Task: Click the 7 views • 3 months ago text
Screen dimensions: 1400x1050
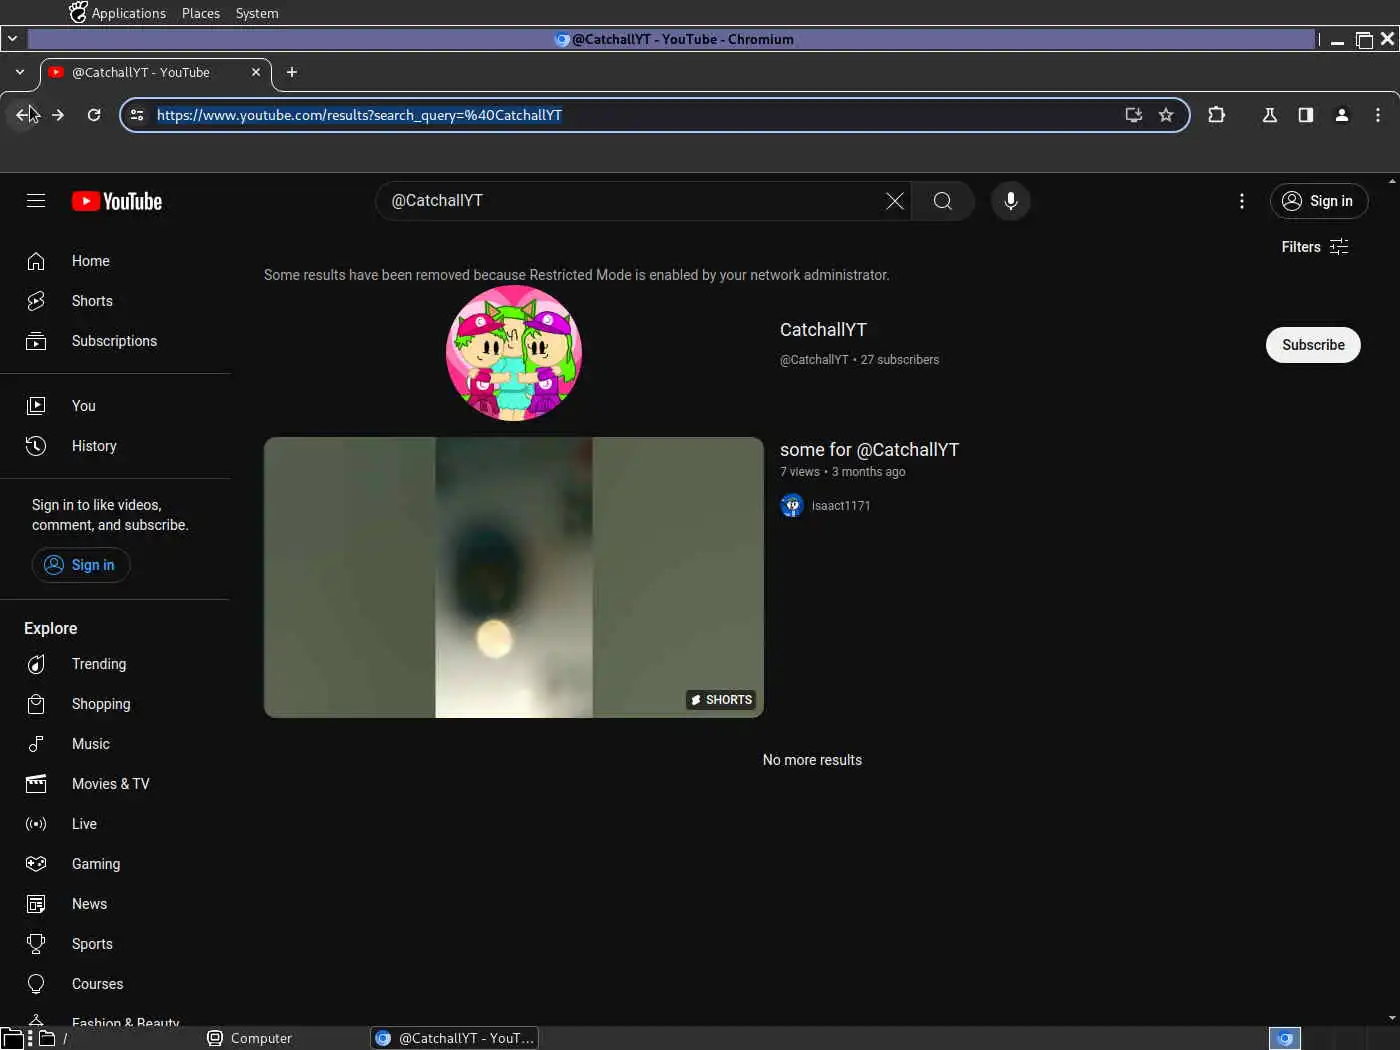Action: click(x=842, y=472)
